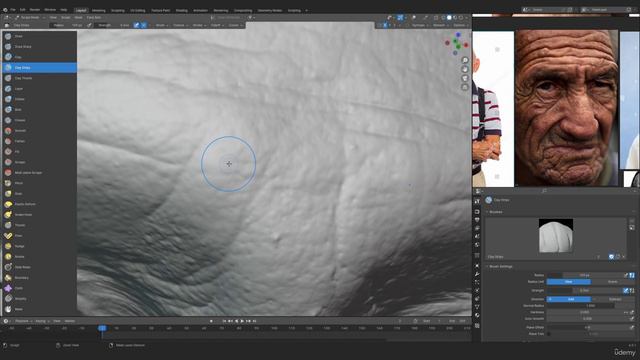Select the Slide Relax brush
The image size is (640, 360).
coord(39,267)
